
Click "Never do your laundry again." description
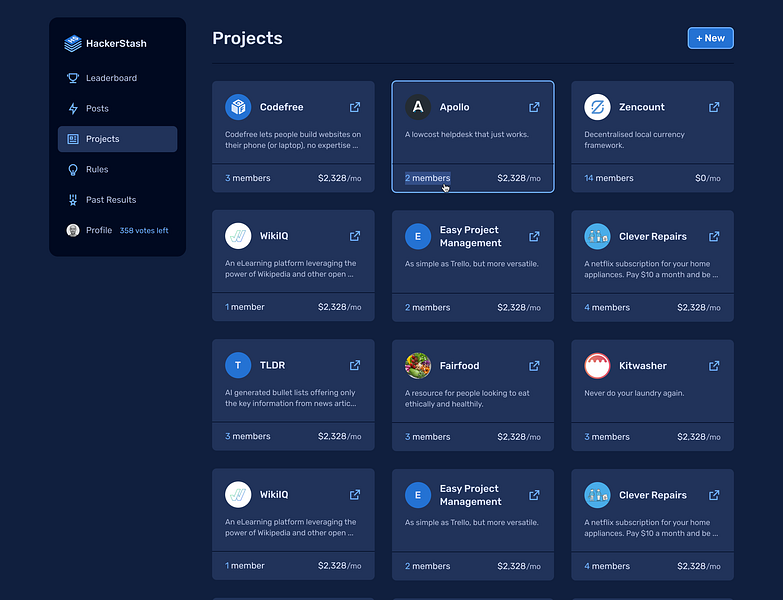pos(634,393)
